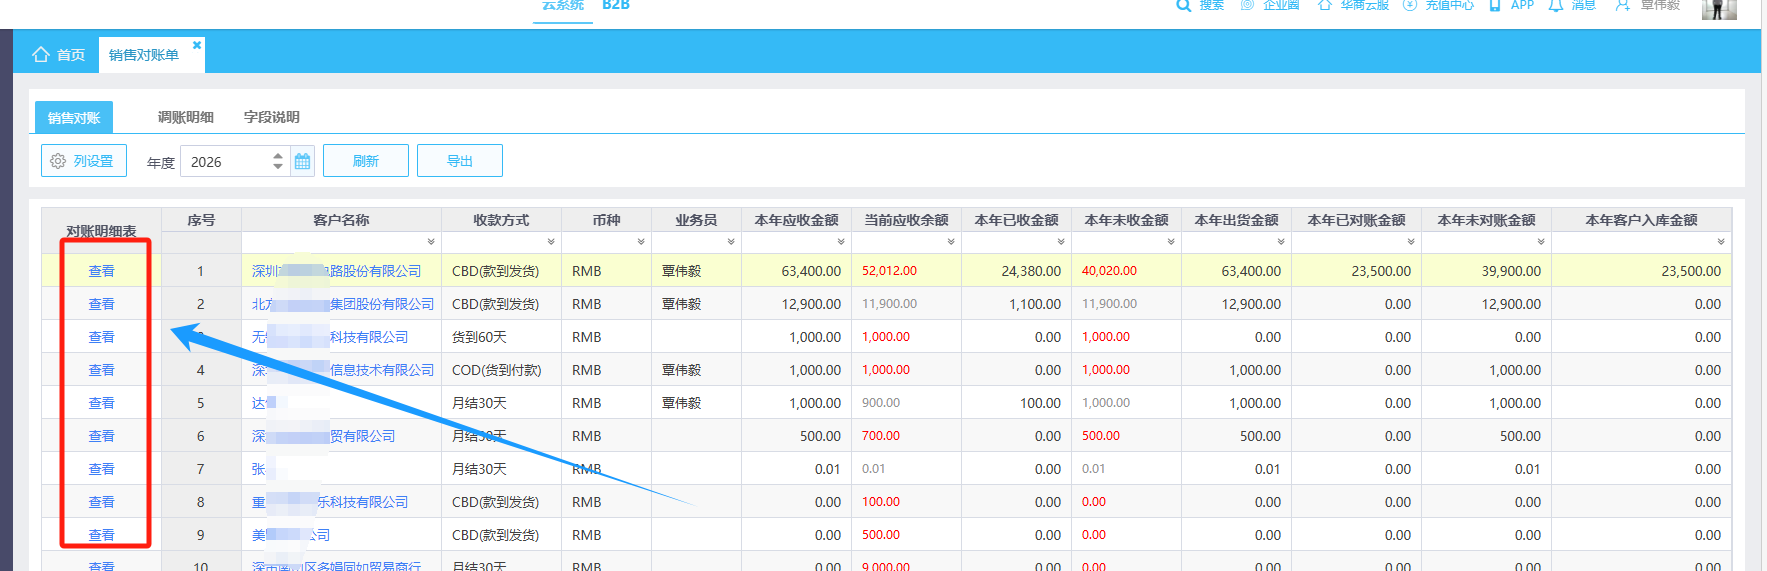Switch to 调账明细 sub-tab
The height and width of the screenshot is (571, 1767).
pos(186,117)
